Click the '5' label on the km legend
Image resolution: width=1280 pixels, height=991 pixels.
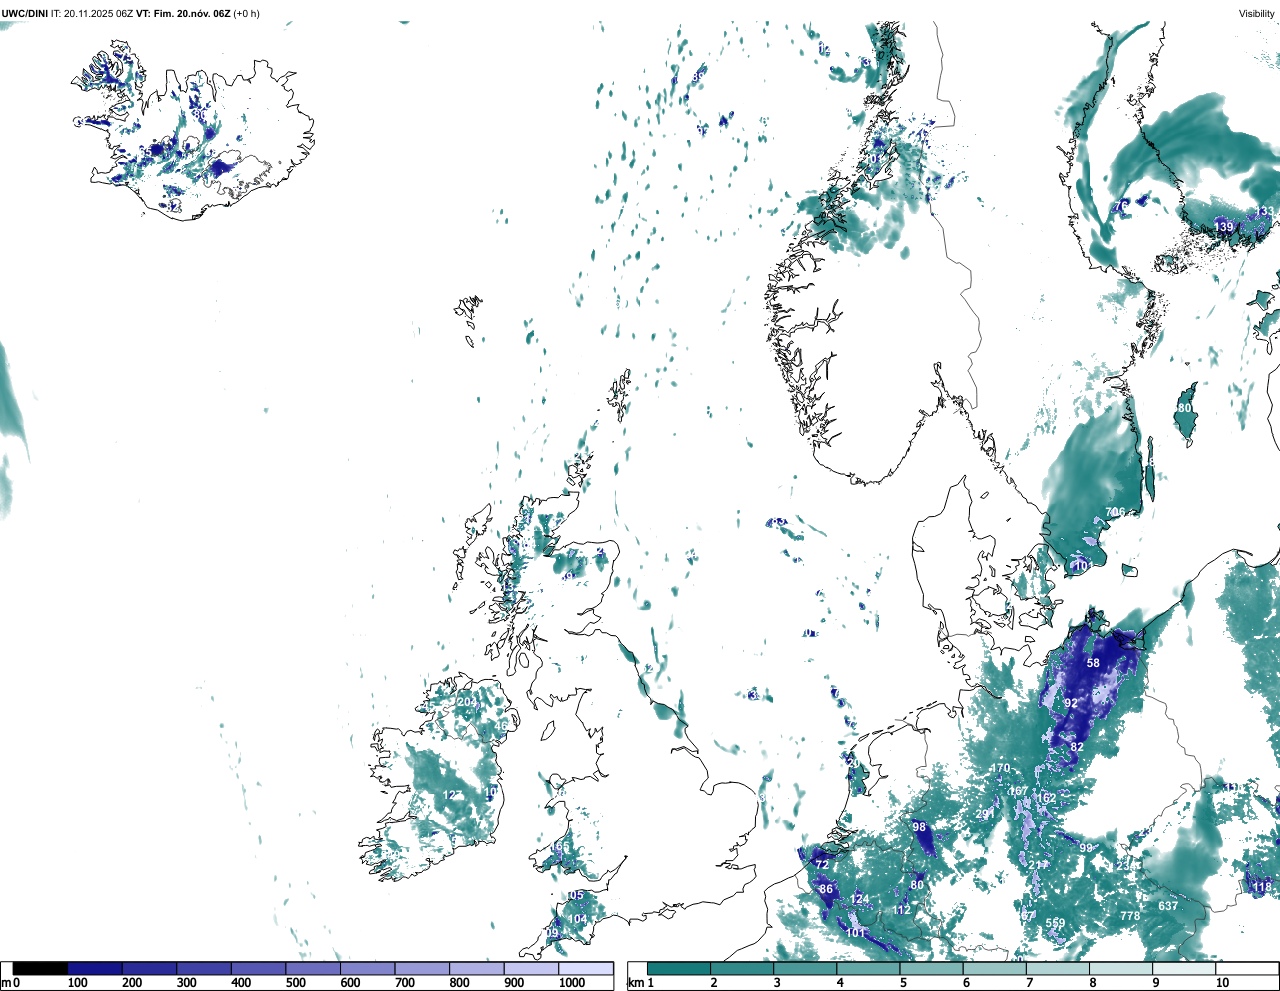903,983
